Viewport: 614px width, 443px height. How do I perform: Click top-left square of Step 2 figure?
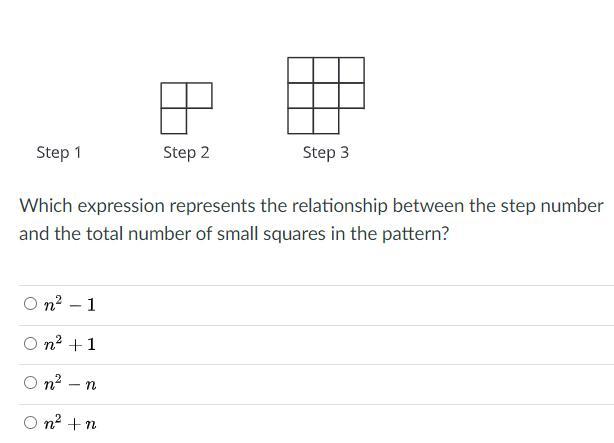point(173,96)
